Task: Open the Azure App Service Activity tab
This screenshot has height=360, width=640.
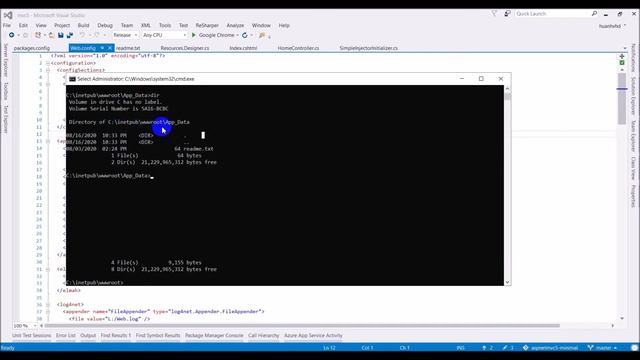Action: [x=313, y=336]
